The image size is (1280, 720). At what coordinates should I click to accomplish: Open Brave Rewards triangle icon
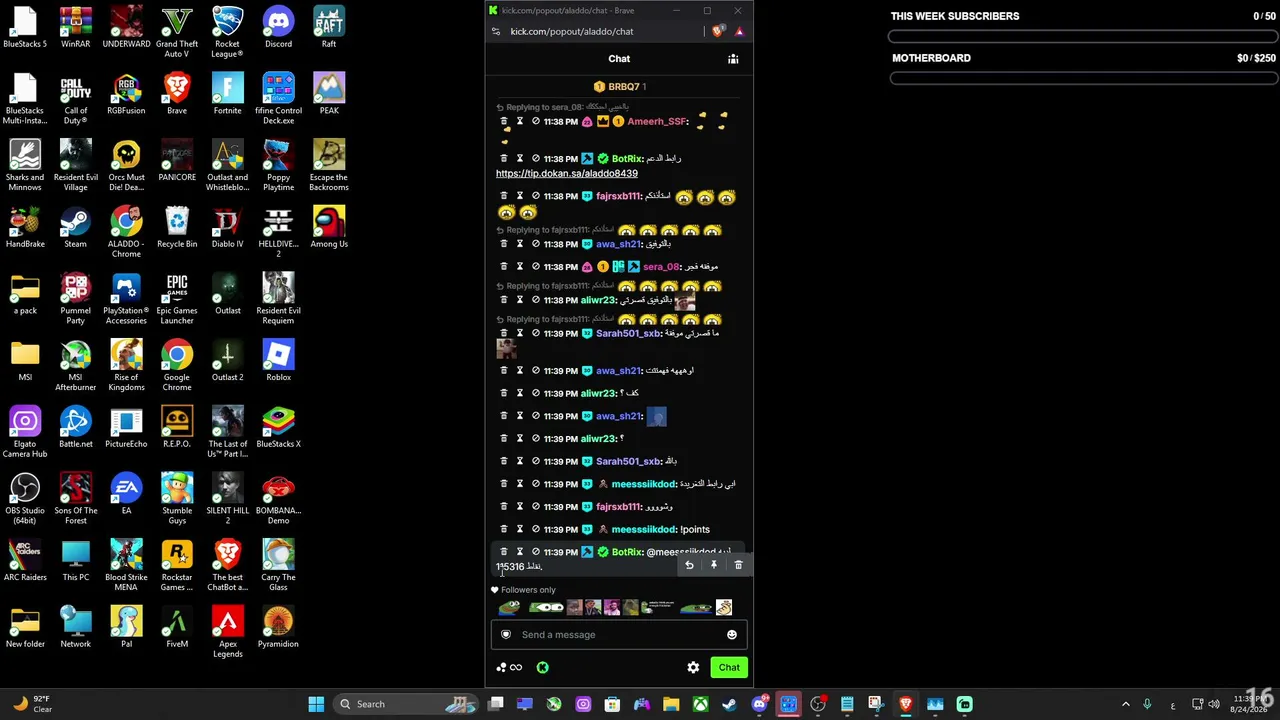coord(739,31)
